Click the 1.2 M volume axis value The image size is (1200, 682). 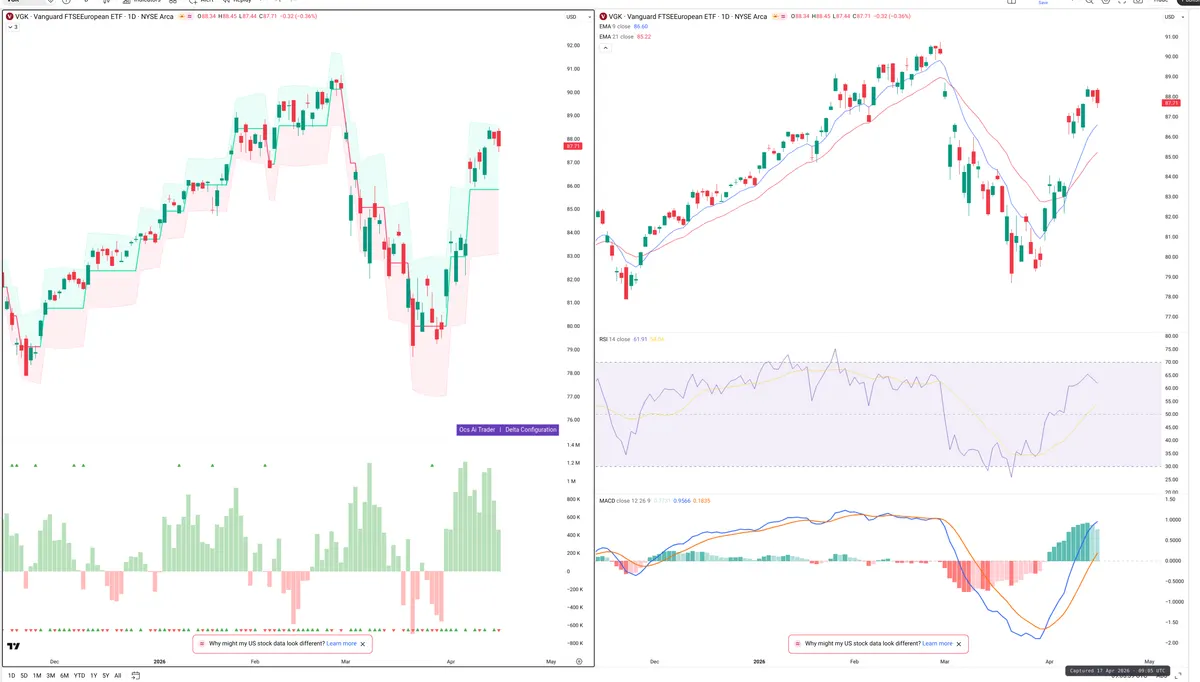[574, 463]
